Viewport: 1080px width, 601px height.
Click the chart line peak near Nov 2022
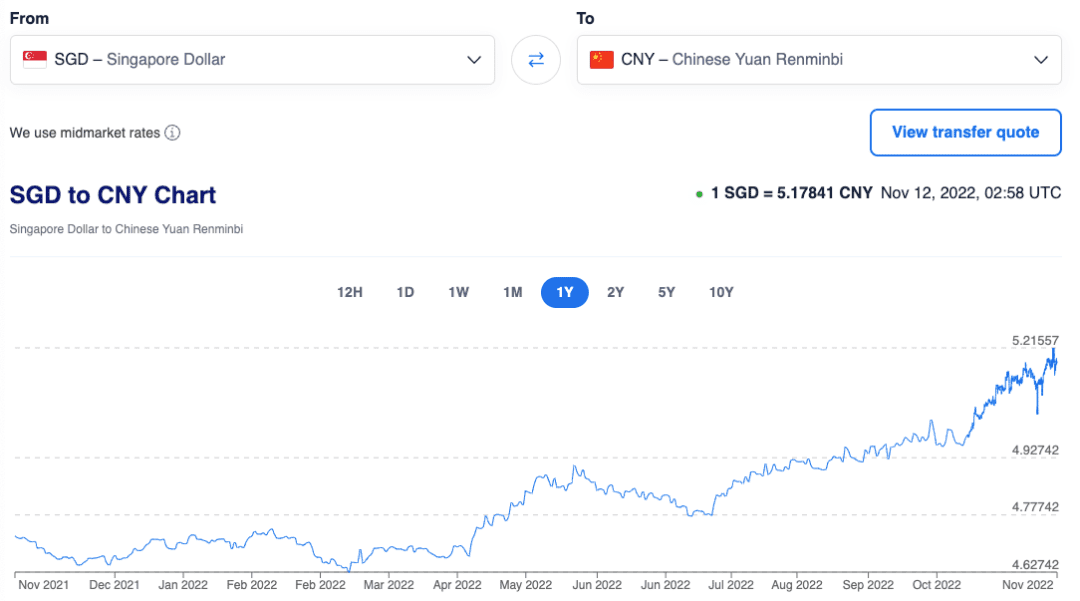[x=1053, y=350]
